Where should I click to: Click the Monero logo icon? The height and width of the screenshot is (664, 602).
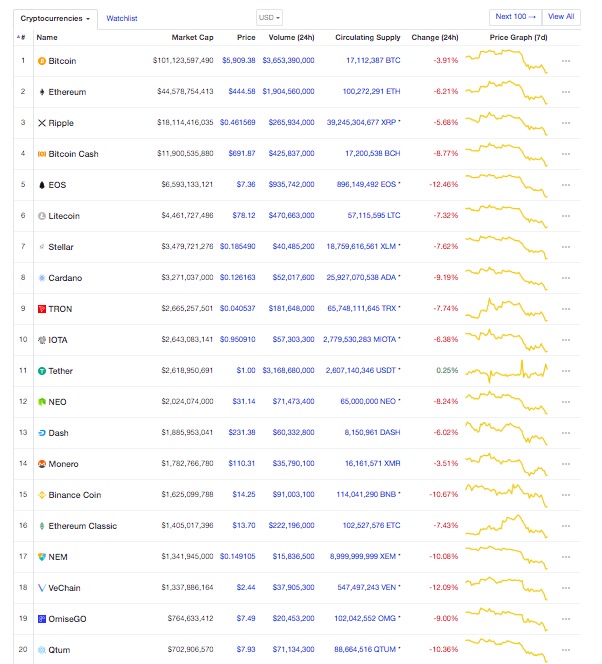(41, 464)
